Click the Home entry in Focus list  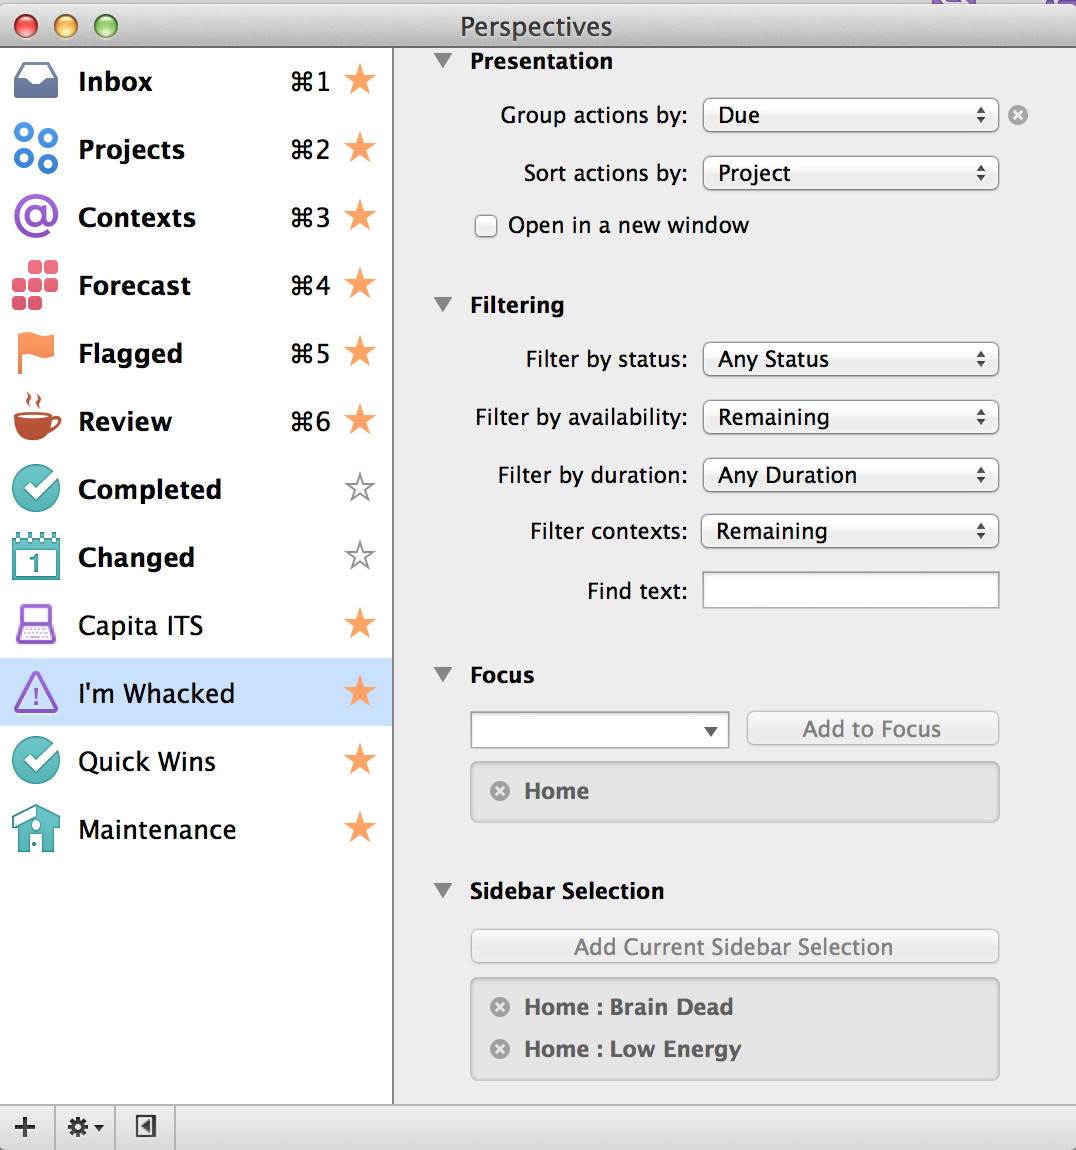coord(557,791)
